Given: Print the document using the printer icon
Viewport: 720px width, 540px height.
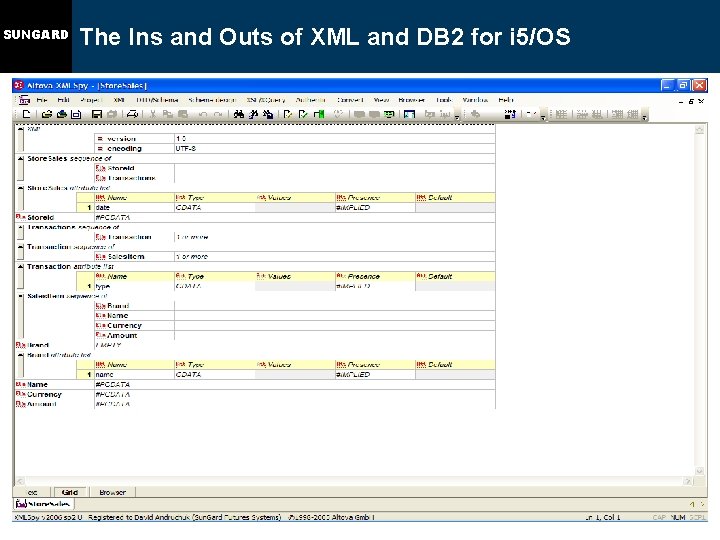Looking at the screenshot, I should [x=132, y=114].
